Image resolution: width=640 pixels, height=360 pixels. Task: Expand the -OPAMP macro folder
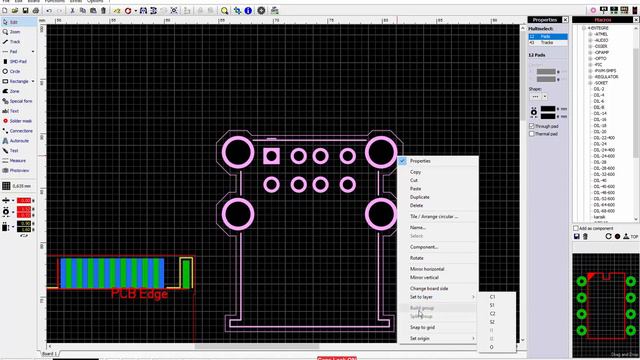click(x=590, y=53)
